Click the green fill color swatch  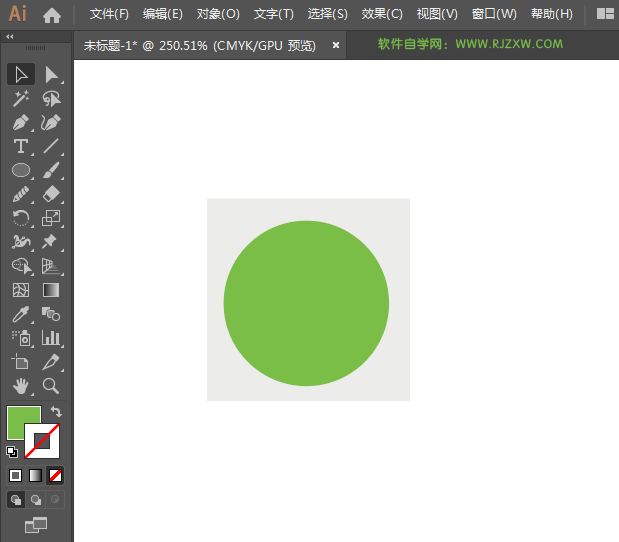[x=20, y=421]
